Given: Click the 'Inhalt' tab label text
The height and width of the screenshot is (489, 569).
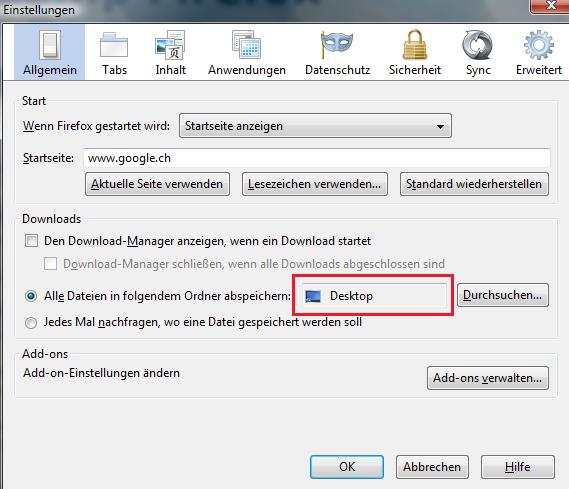Looking at the screenshot, I should pyautogui.click(x=171, y=70).
